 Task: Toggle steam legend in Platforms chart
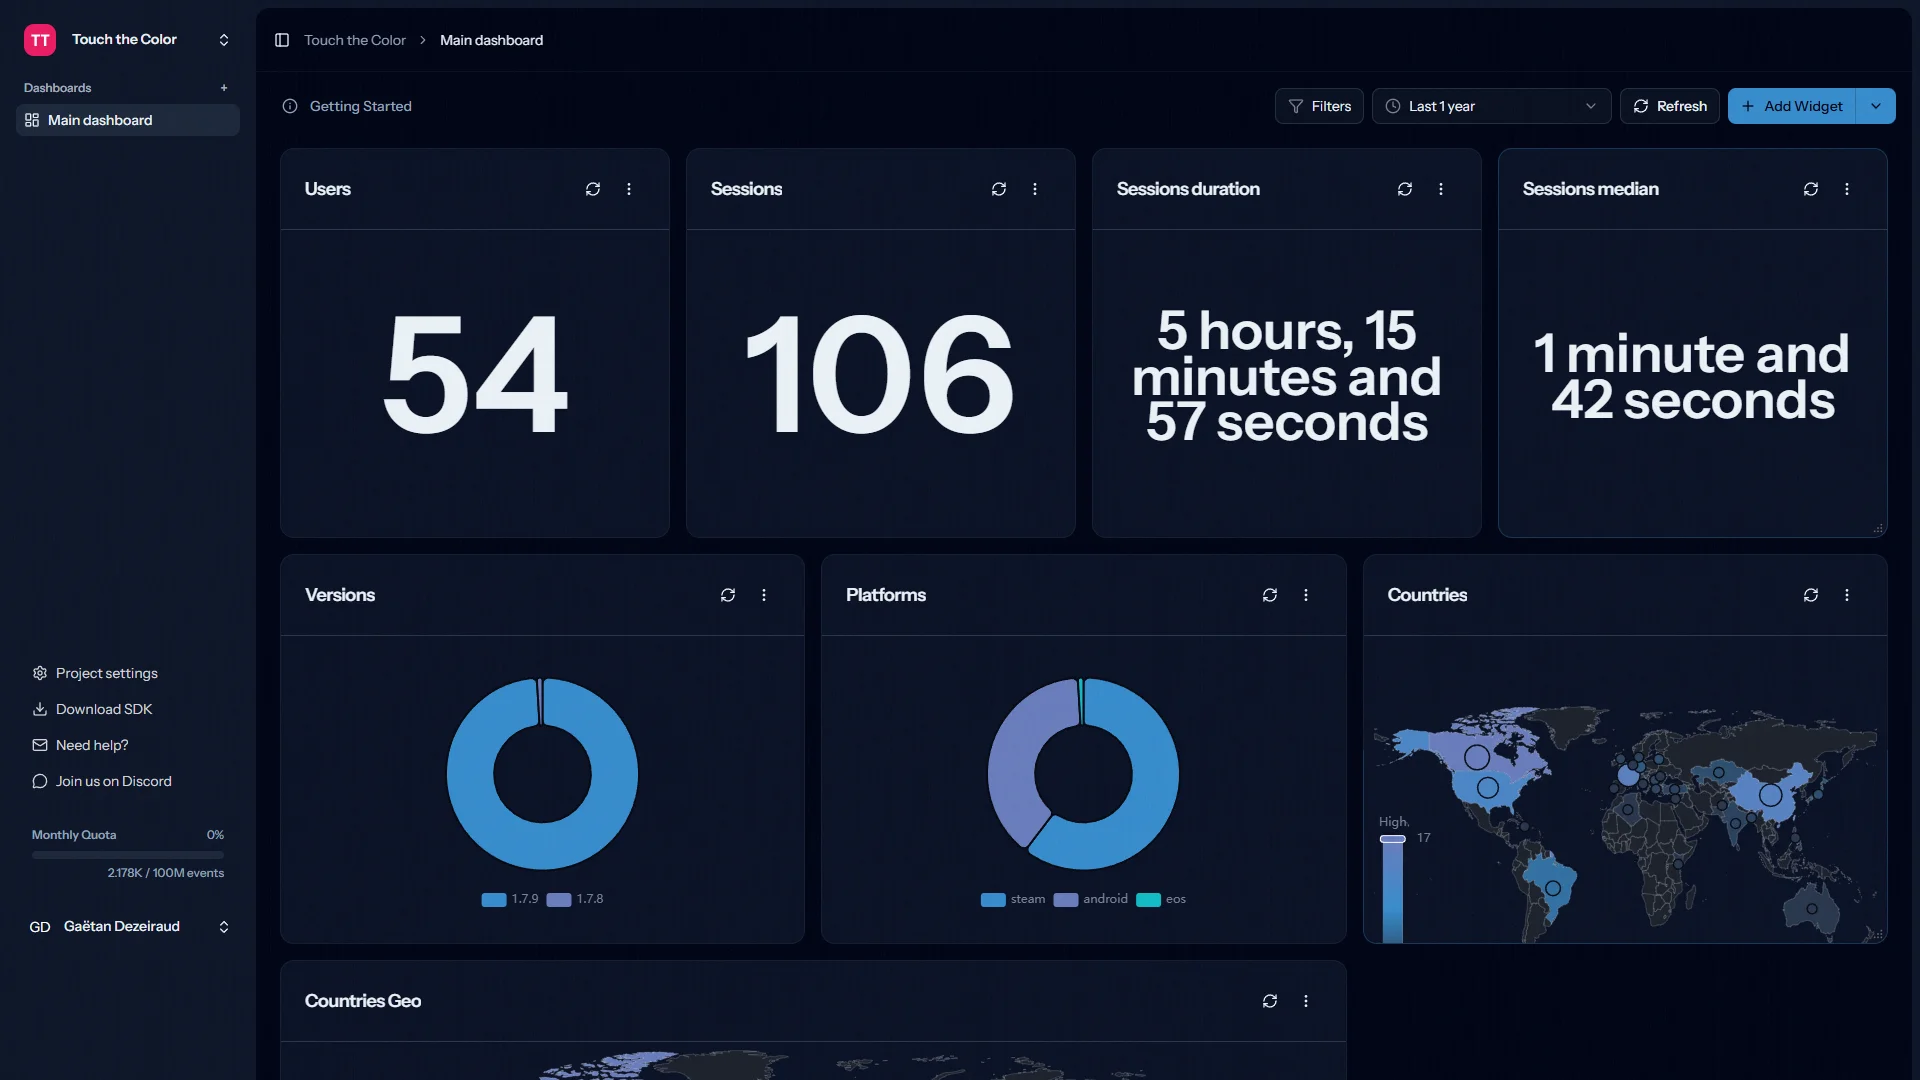(x=1013, y=899)
